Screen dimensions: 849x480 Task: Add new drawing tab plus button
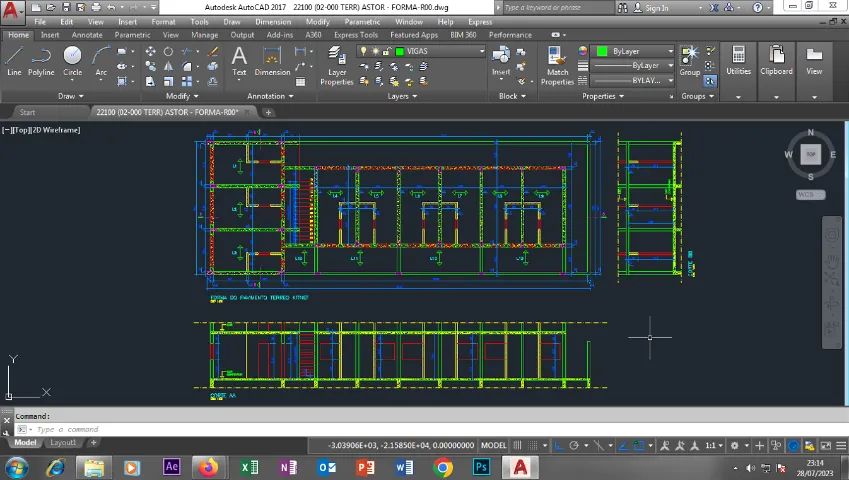[268, 113]
